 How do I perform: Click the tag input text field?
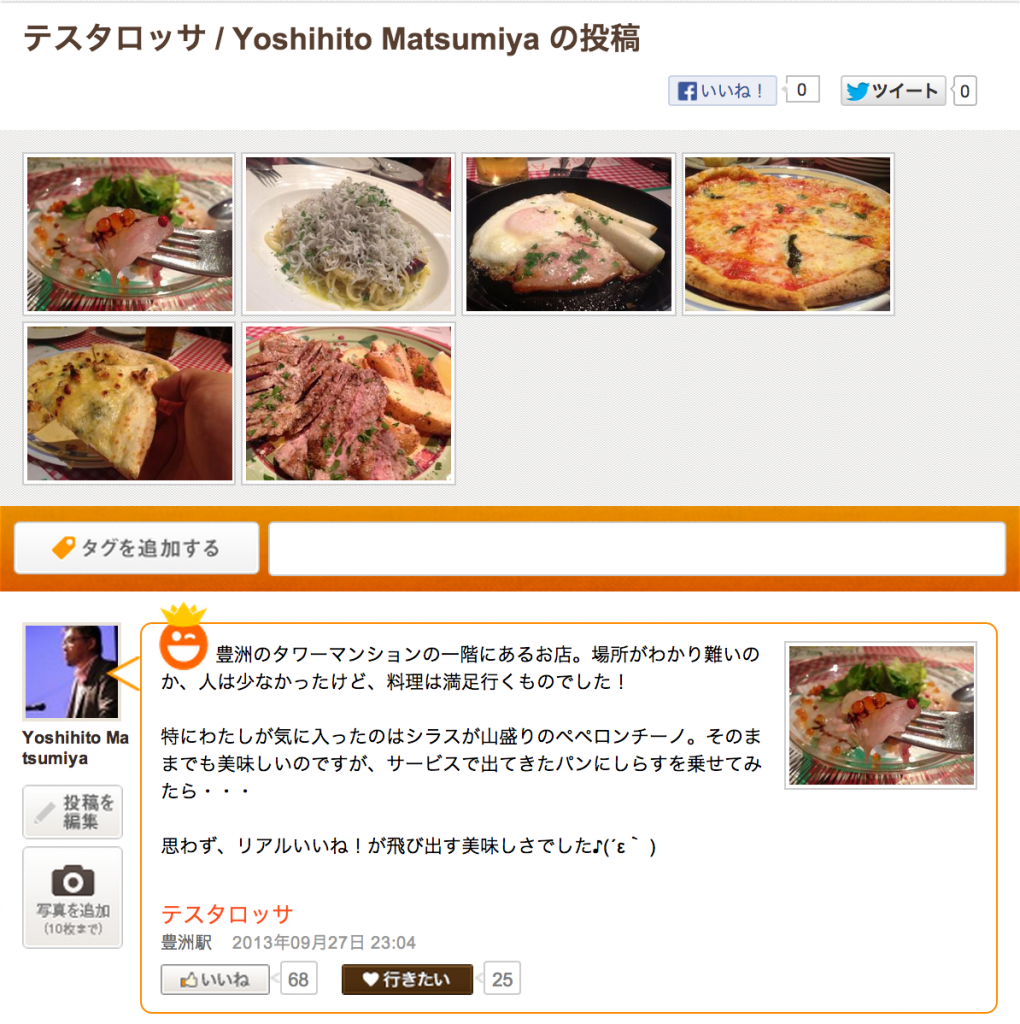tap(637, 549)
